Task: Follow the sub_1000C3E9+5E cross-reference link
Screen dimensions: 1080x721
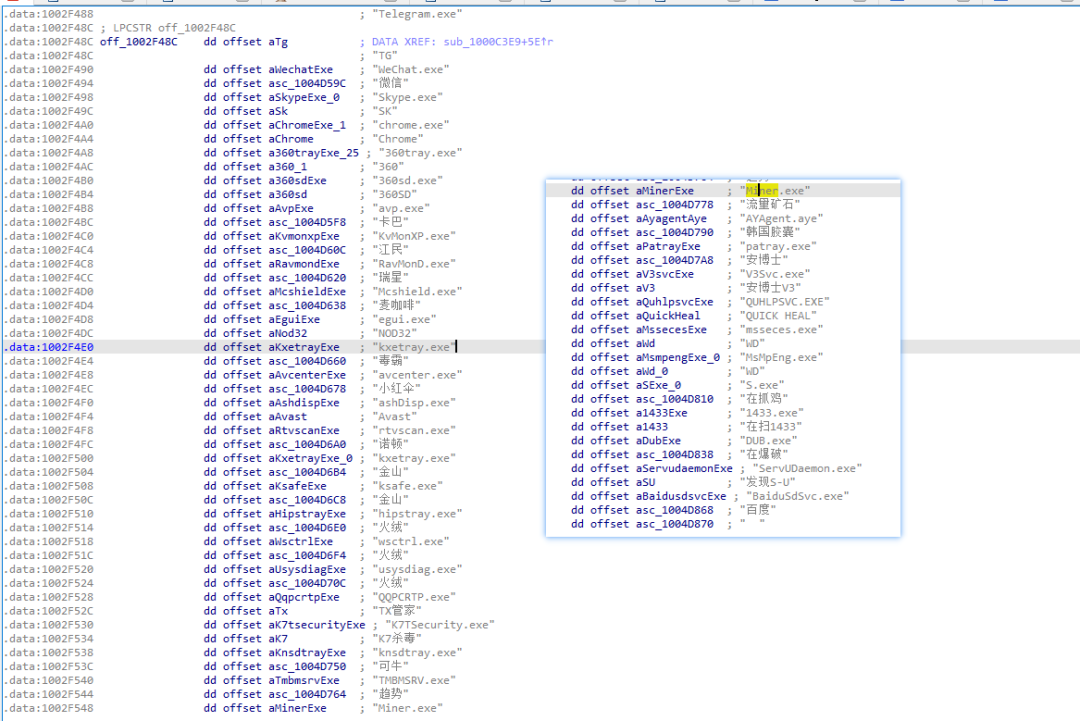Action: point(498,42)
